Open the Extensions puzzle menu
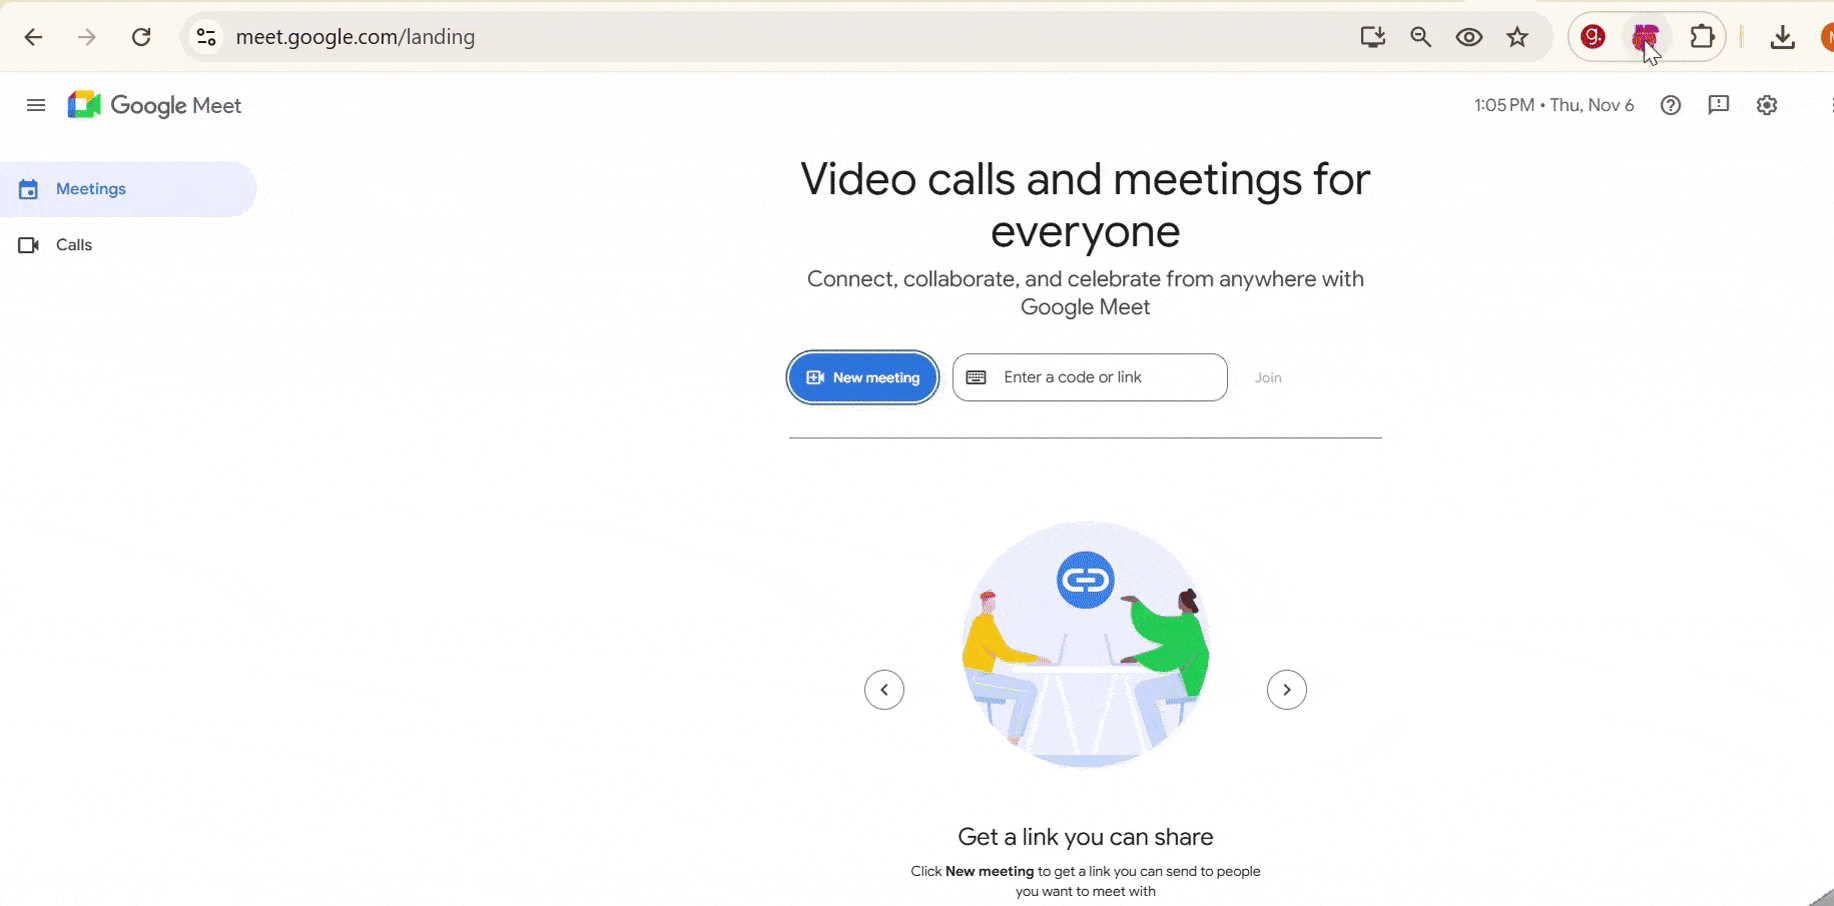Screen dimensions: 1834x906 (x=1702, y=37)
